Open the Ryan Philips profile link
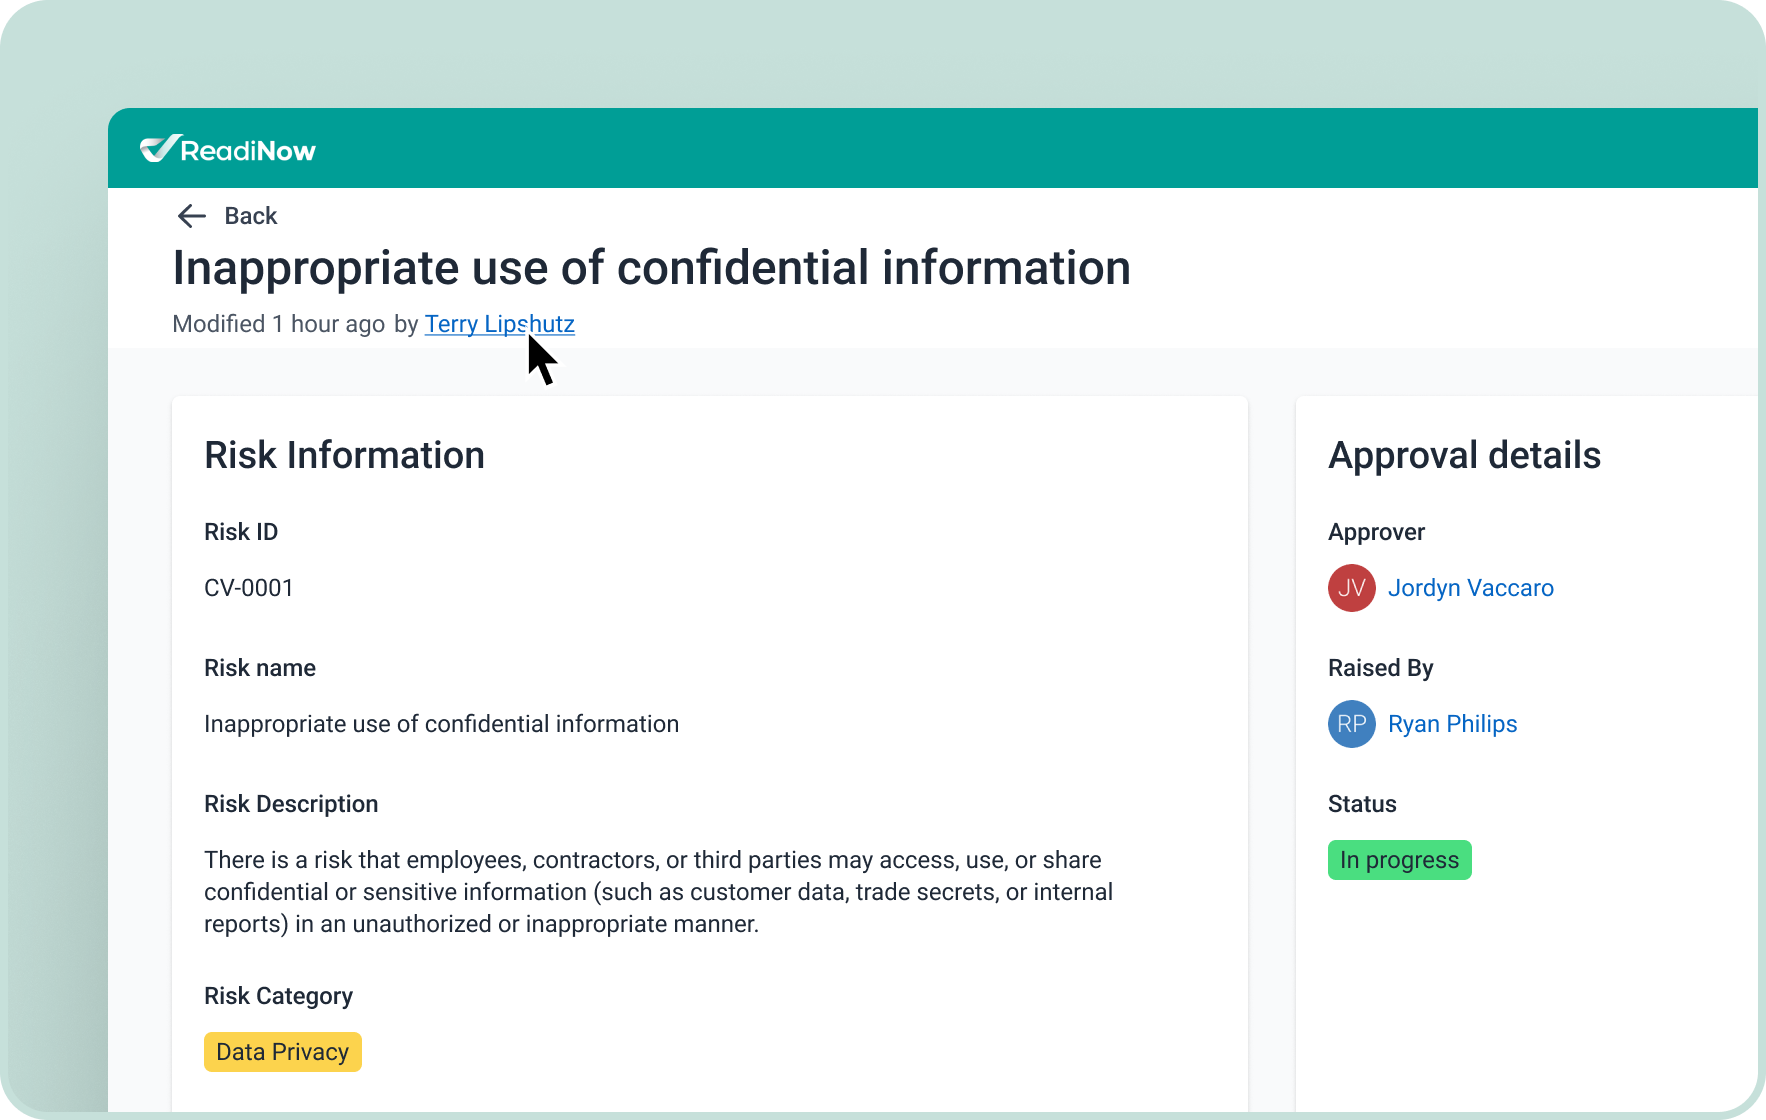The width and height of the screenshot is (1766, 1120). (1452, 724)
